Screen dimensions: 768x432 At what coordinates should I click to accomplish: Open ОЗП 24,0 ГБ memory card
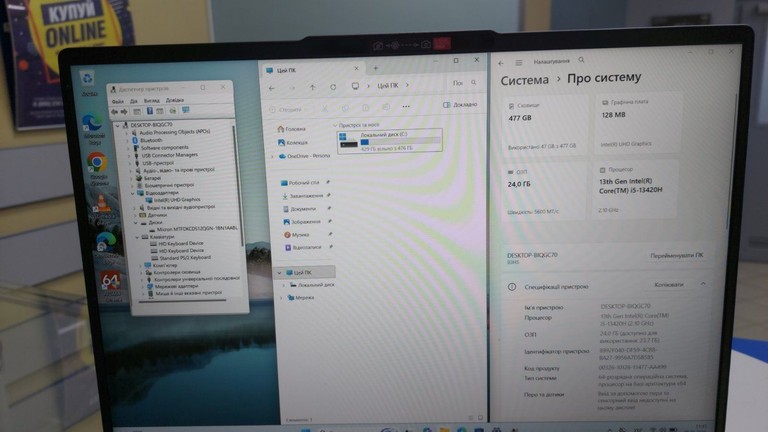pyautogui.click(x=546, y=192)
